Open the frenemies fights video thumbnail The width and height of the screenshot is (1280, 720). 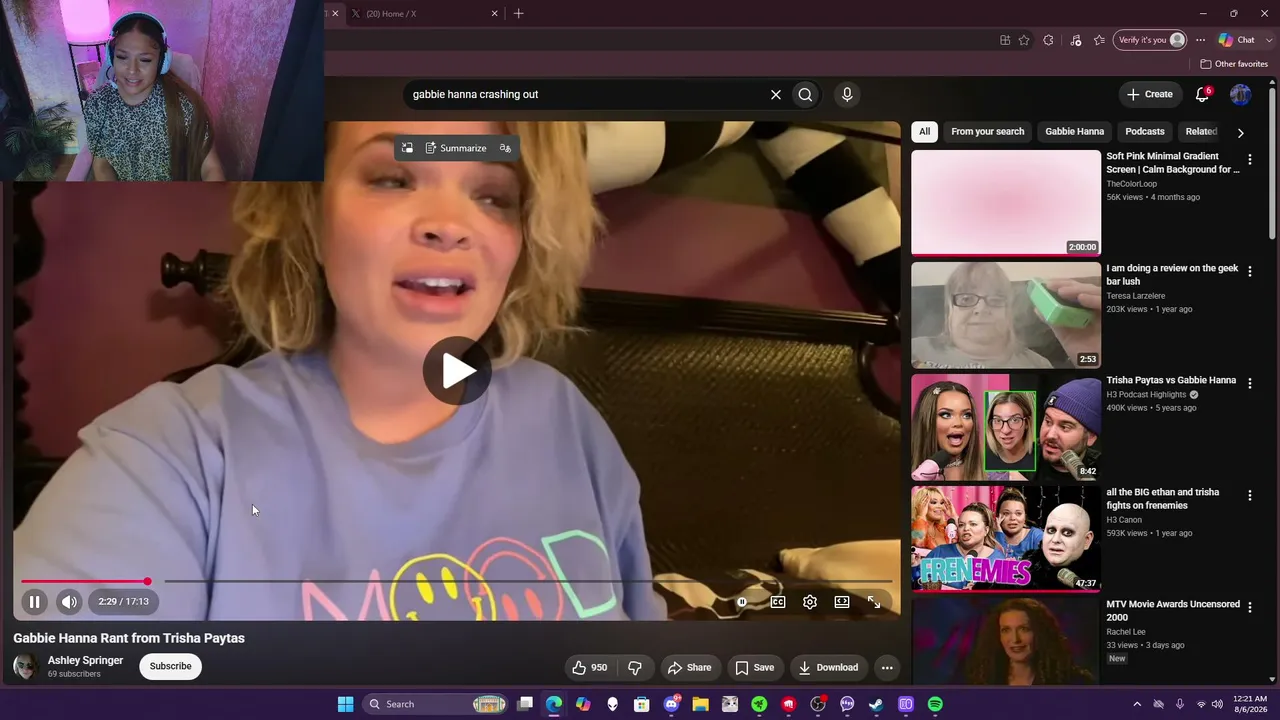click(1006, 539)
